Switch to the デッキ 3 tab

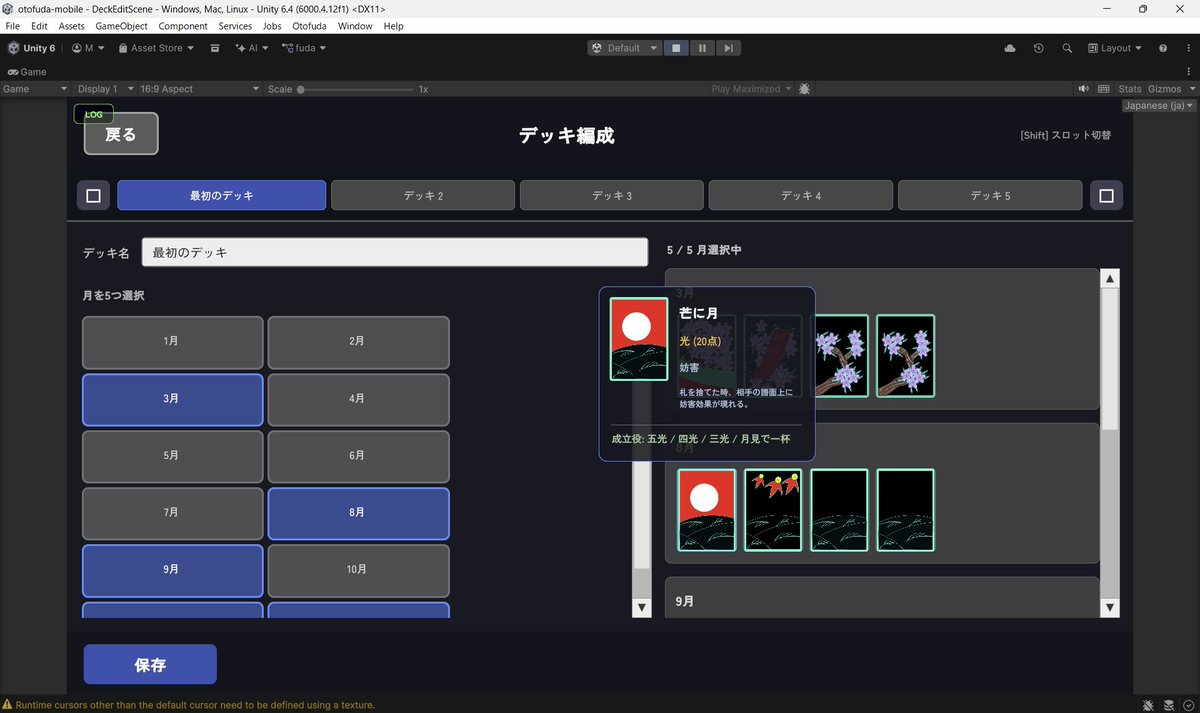coord(612,195)
